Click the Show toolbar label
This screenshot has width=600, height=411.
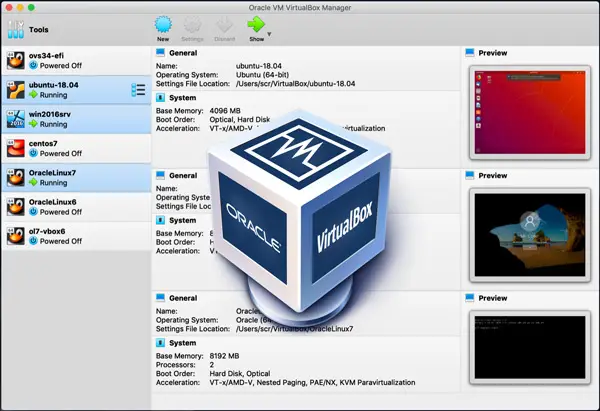click(x=256, y=39)
